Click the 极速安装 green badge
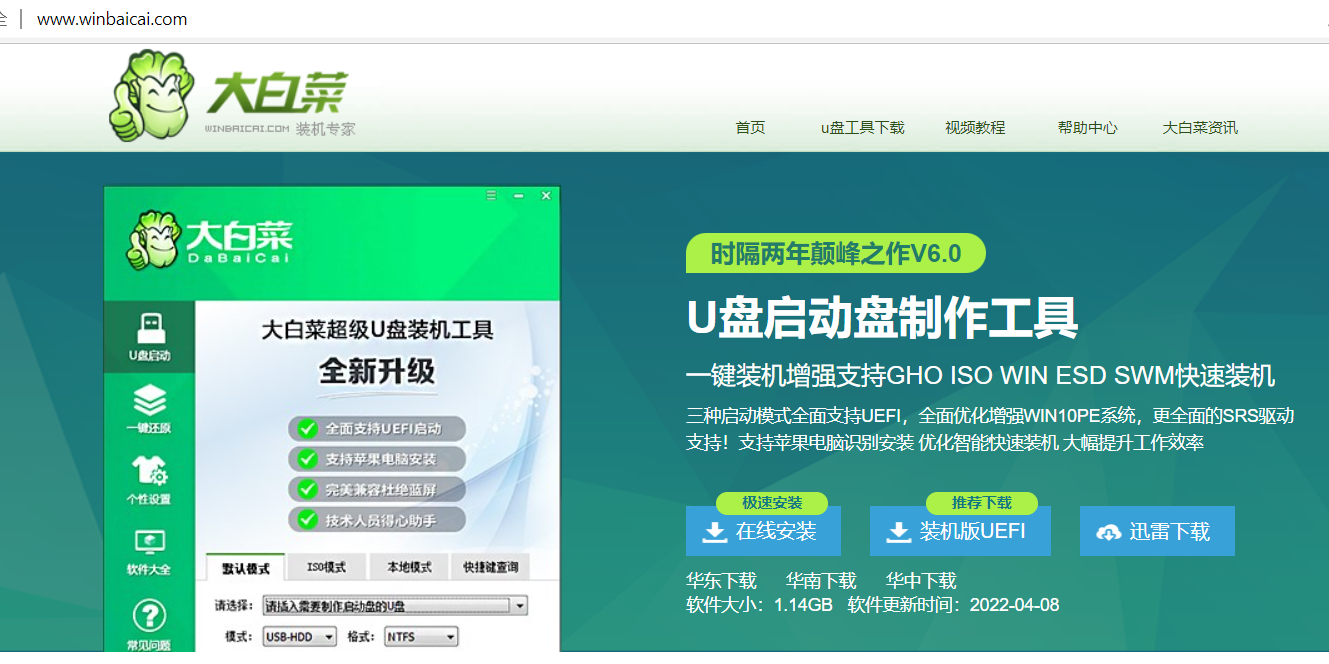Image resolution: width=1329 pixels, height=664 pixels. (772, 503)
